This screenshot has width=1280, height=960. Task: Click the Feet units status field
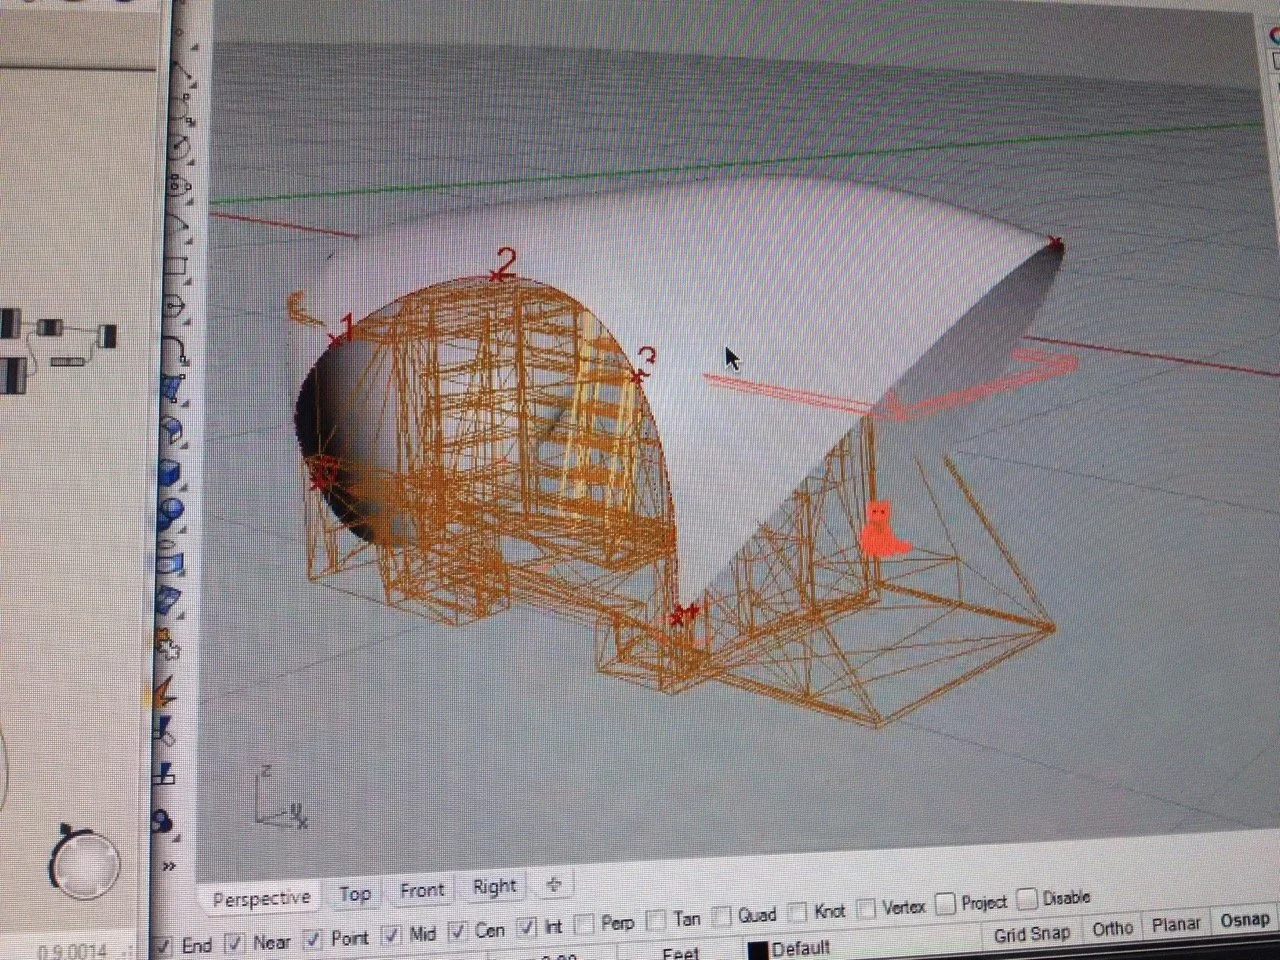coord(680,953)
